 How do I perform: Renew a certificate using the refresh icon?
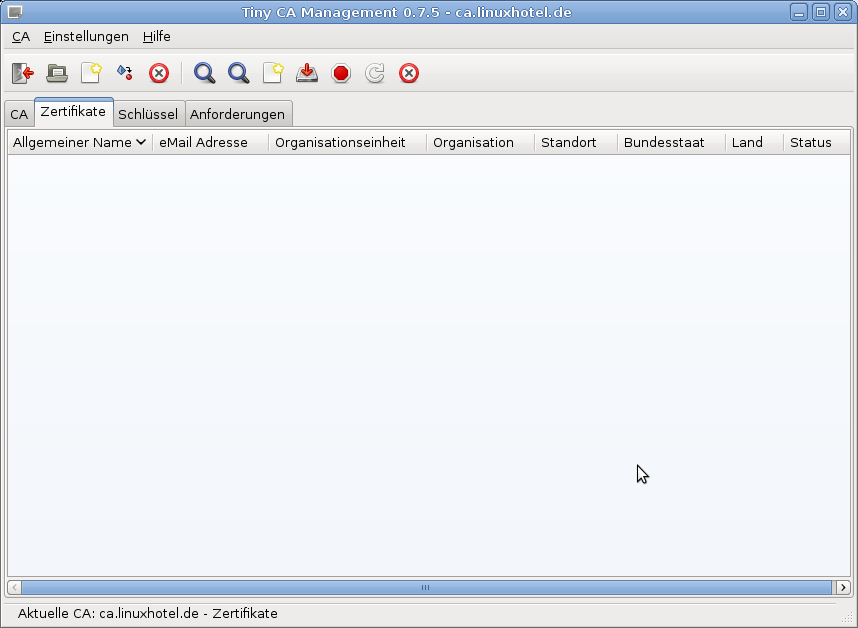click(x=374, y=73)
